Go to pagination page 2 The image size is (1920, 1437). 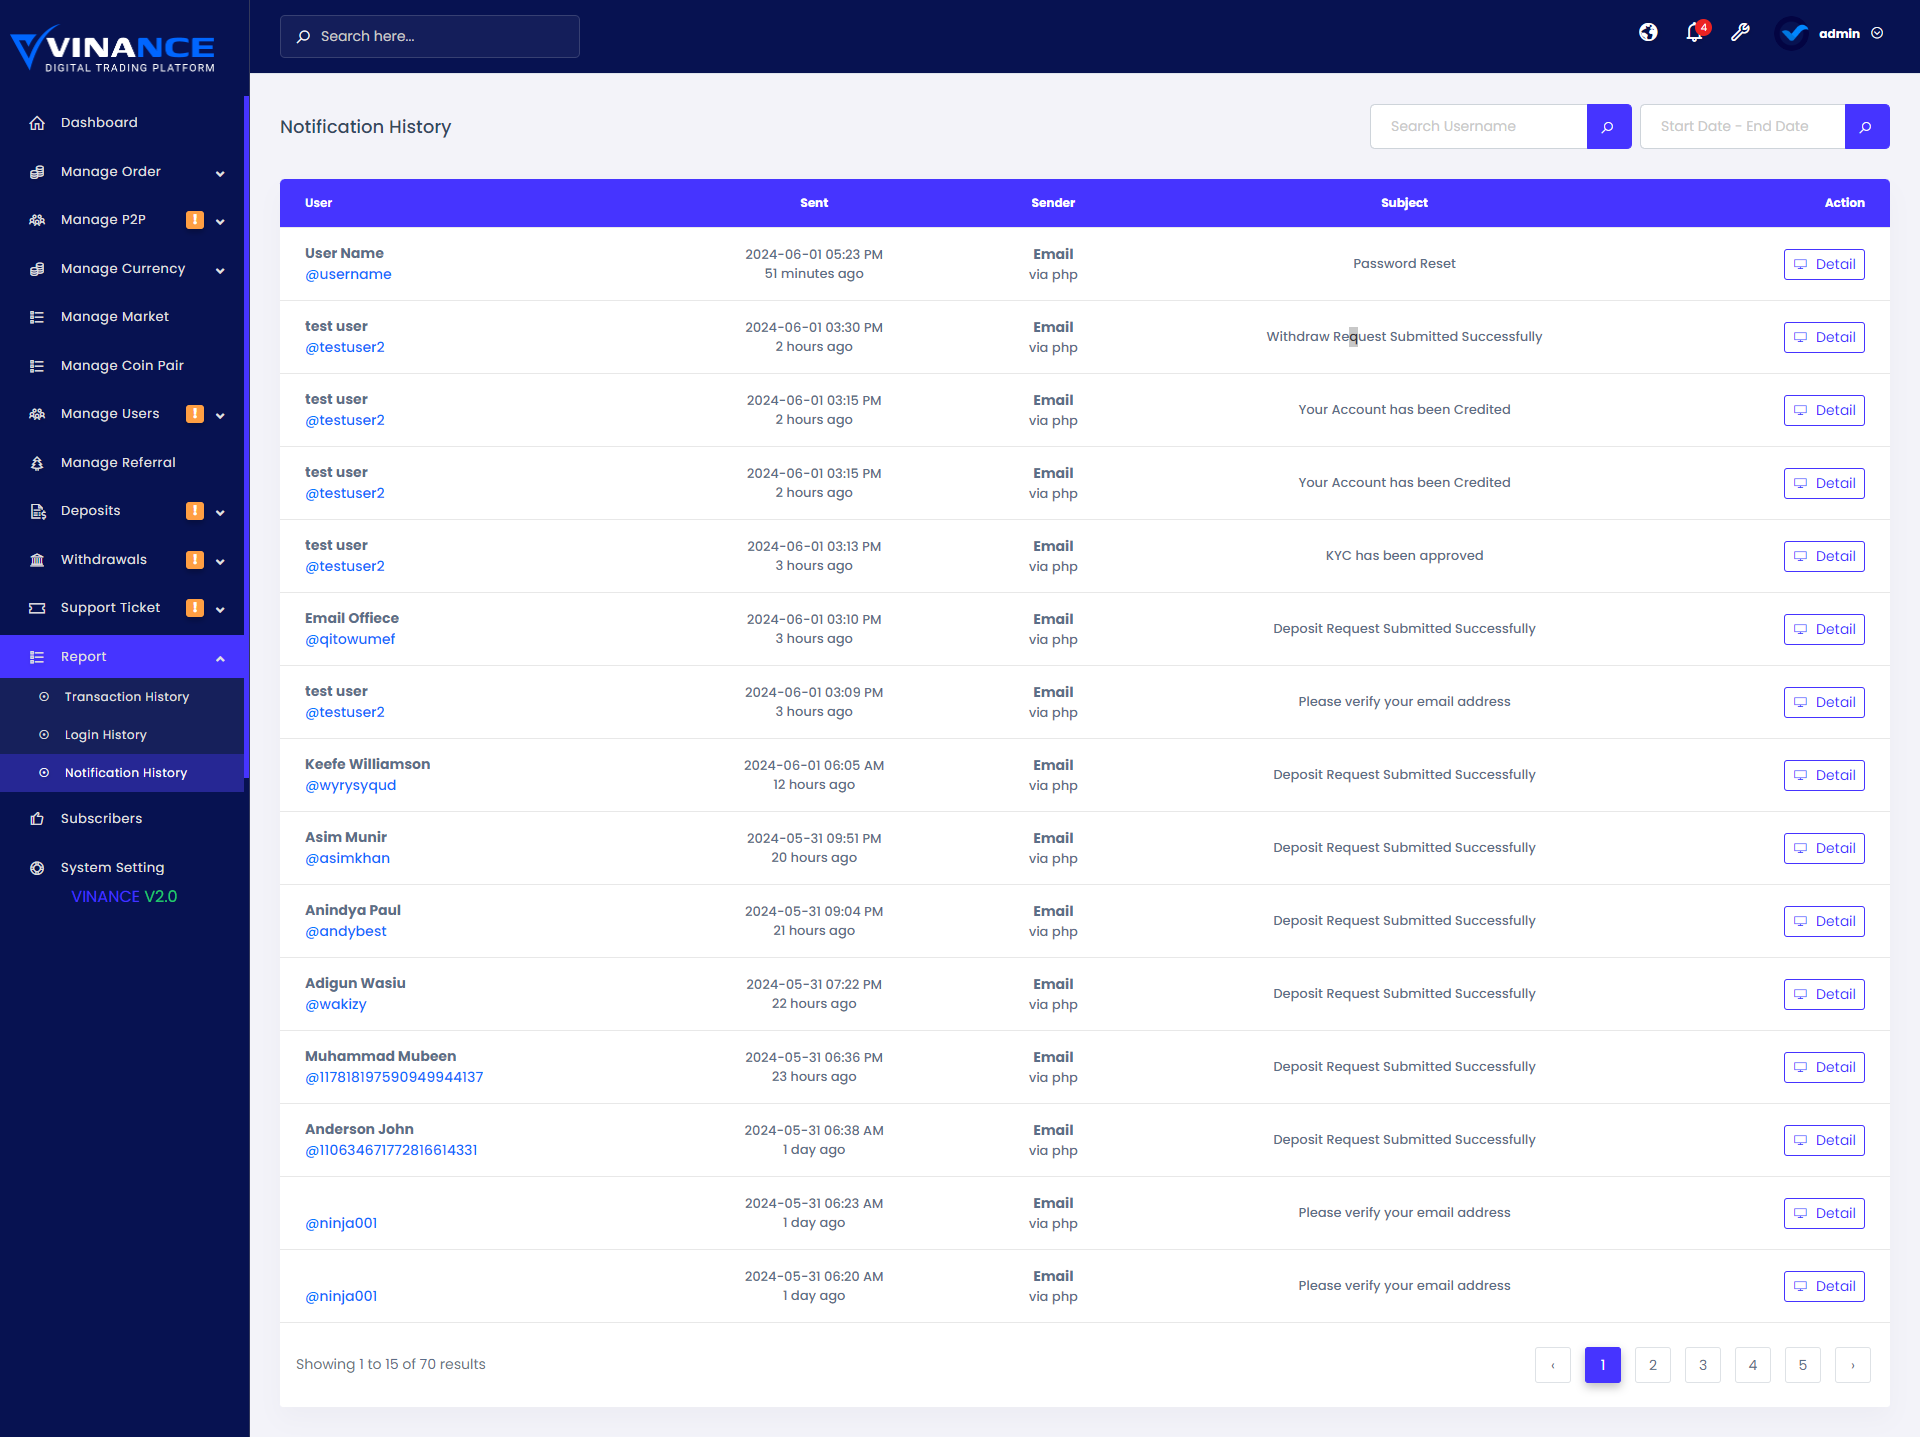point(1653,1365)
